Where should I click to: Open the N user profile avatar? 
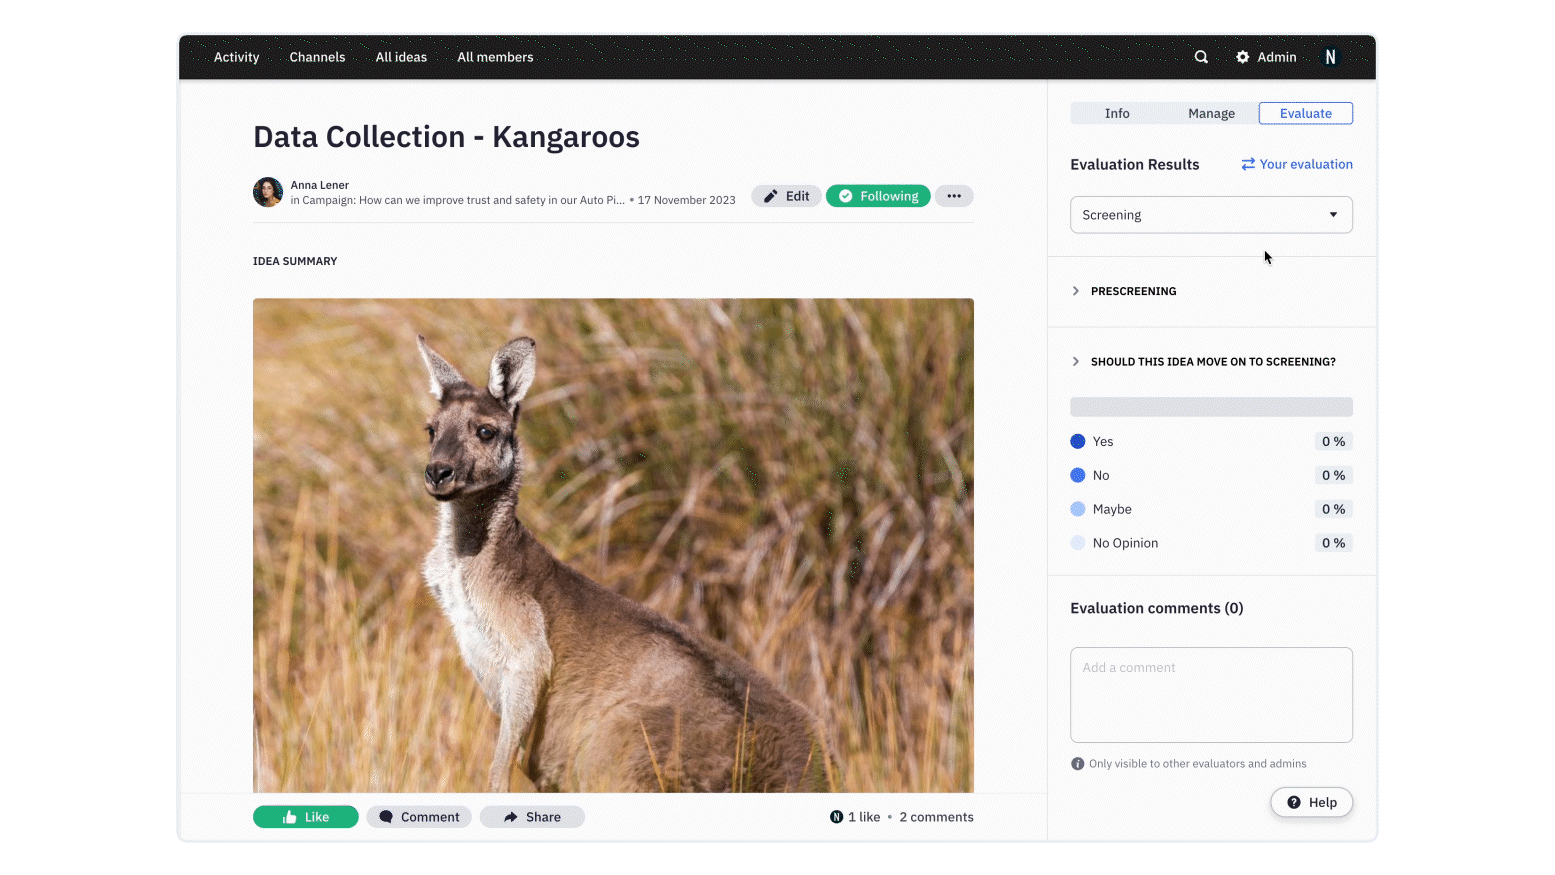tap(1330, 57)
